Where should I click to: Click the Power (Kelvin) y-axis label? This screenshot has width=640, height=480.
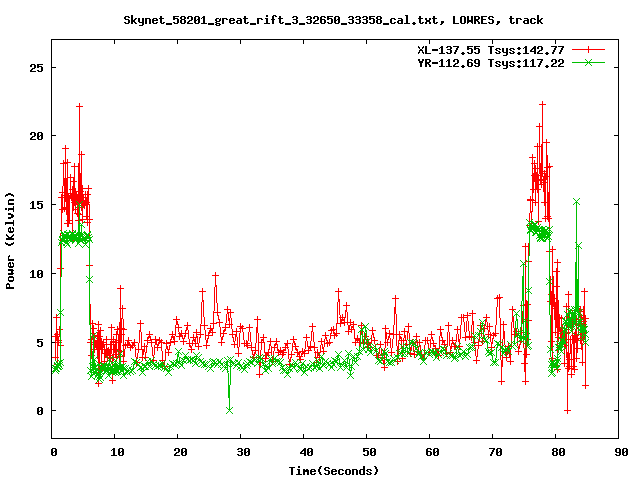(x=10, y=241)
